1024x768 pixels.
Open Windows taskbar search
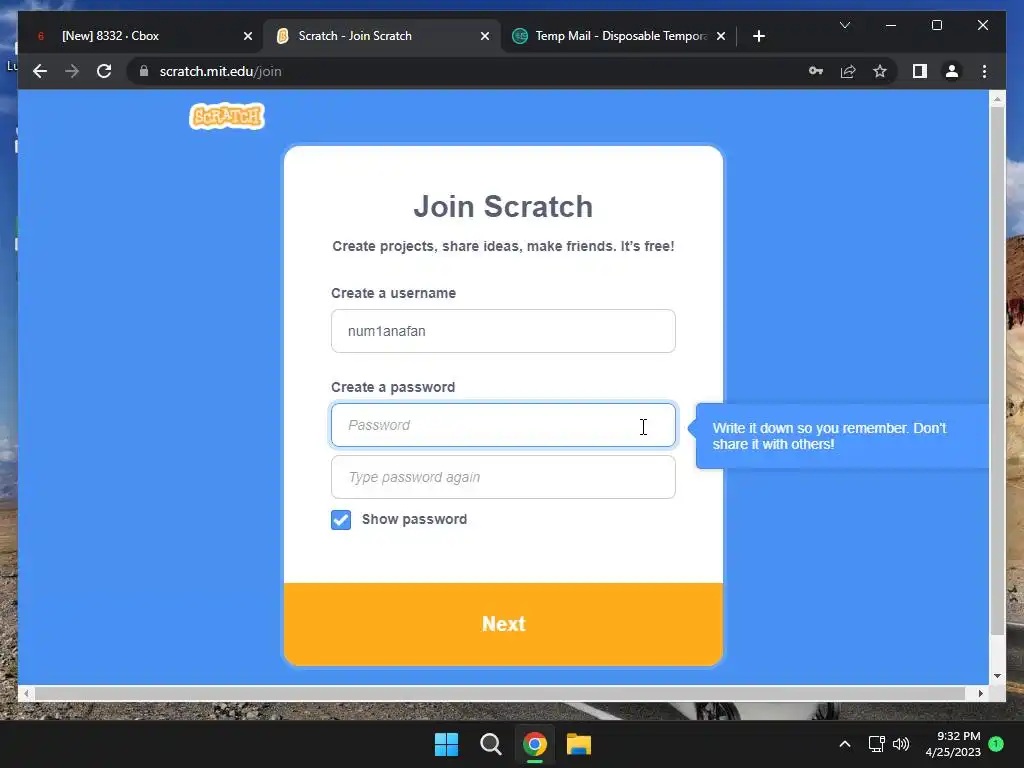(490, 744)
